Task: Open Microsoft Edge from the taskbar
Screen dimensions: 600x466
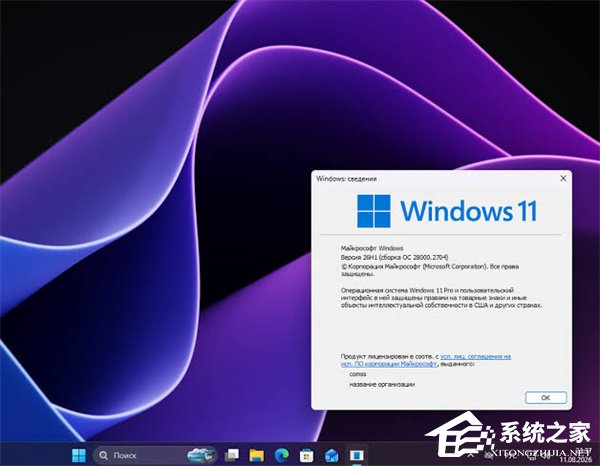Action: 282,455
